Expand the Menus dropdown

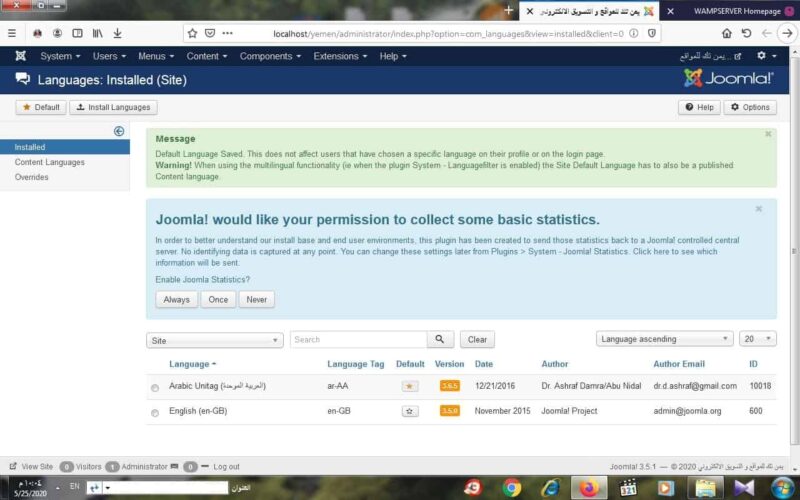pyautogui.click(x=156, y=56)
